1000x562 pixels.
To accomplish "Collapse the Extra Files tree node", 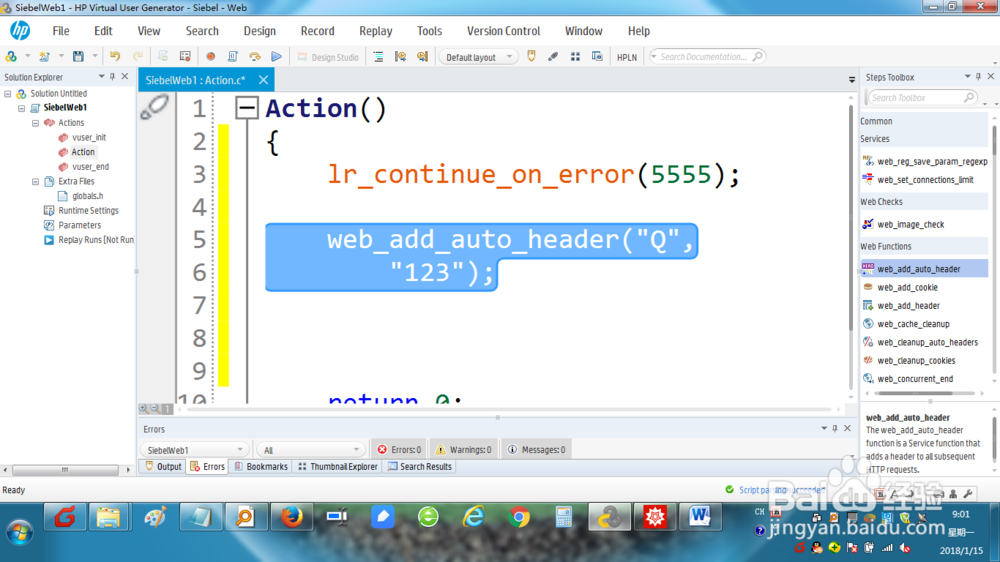I will pyautogui.click(x=36, y=182).
